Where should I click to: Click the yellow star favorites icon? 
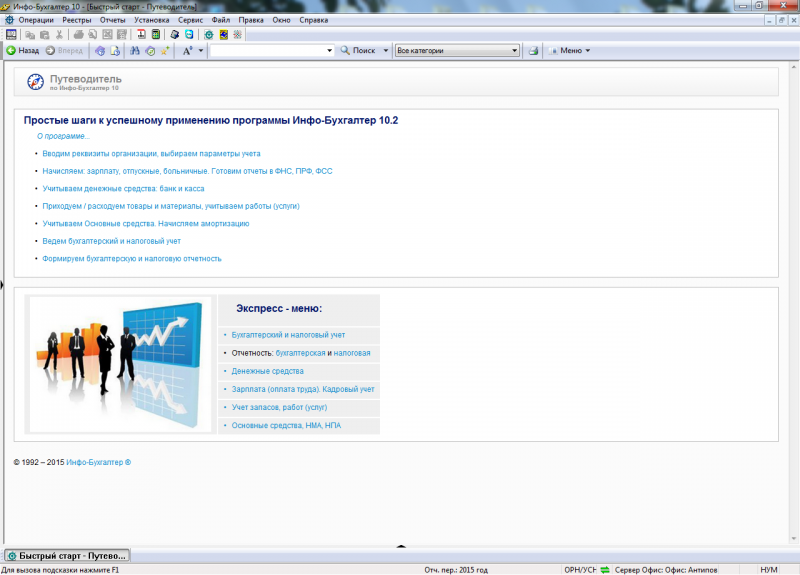165,51
